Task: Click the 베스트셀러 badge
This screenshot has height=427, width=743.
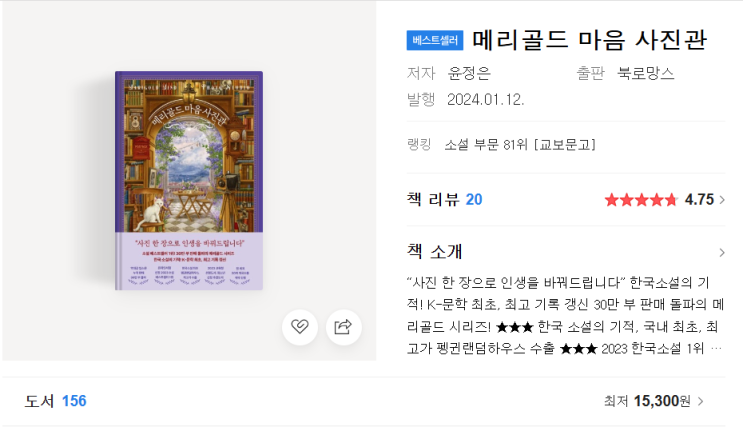Action: pyautogui.click(x=435, y=40)
